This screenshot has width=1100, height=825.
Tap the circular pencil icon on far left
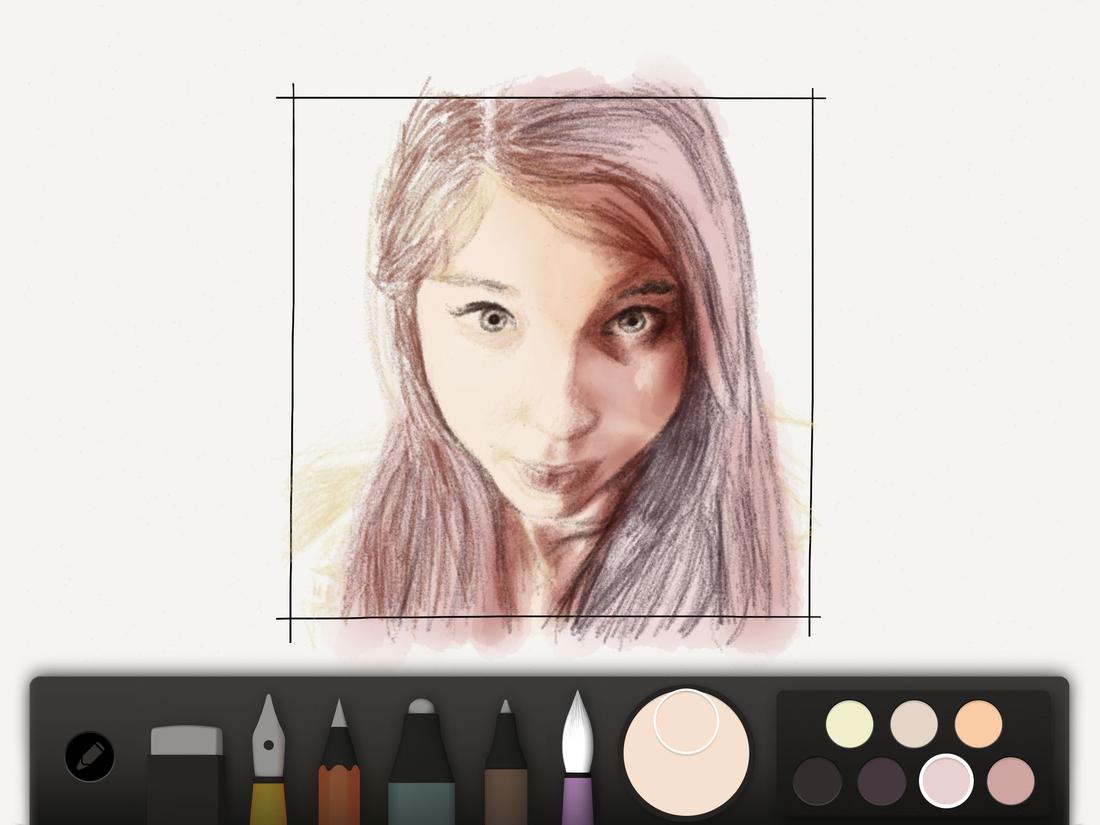tap(88, 757)
